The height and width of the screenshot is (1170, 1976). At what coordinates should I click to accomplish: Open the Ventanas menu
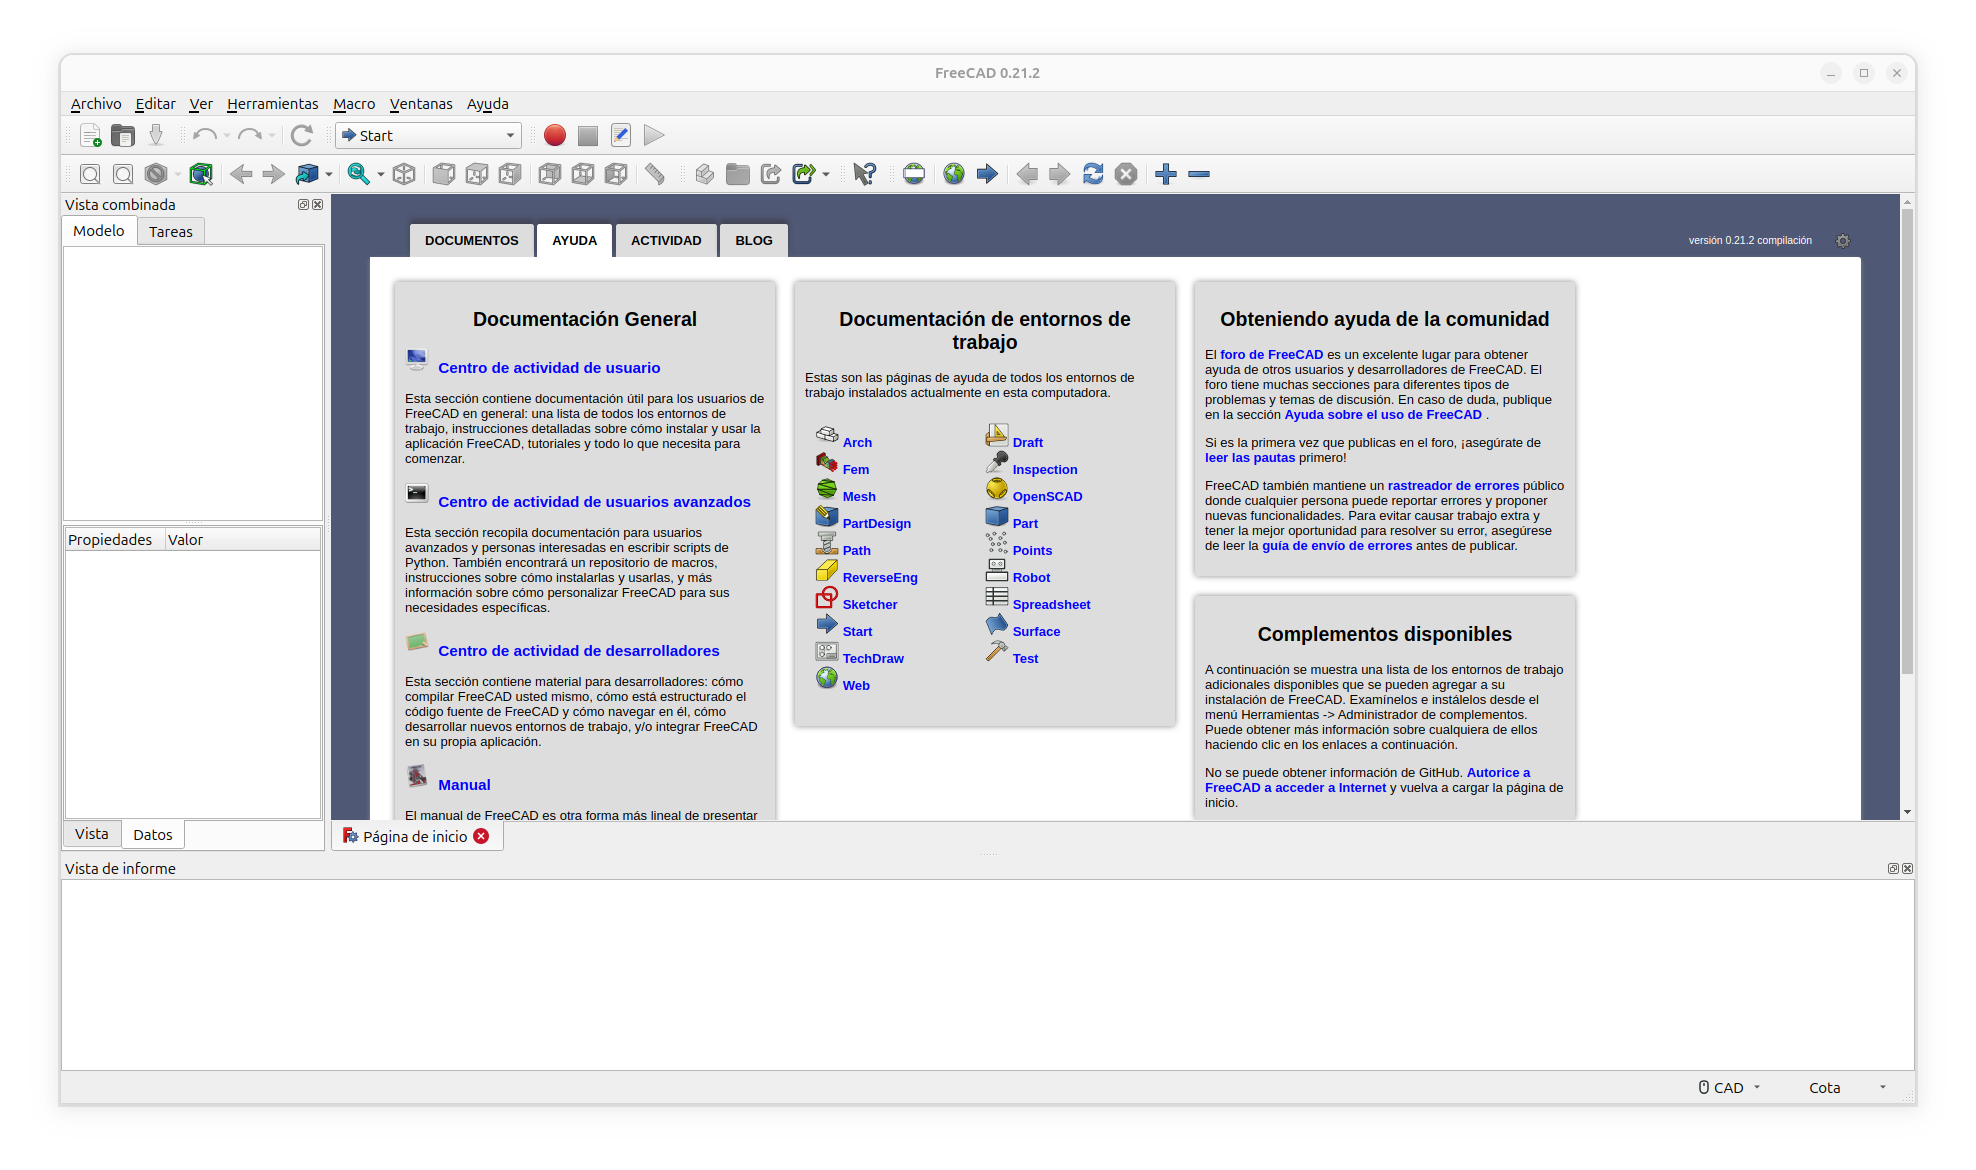(421, 104)
